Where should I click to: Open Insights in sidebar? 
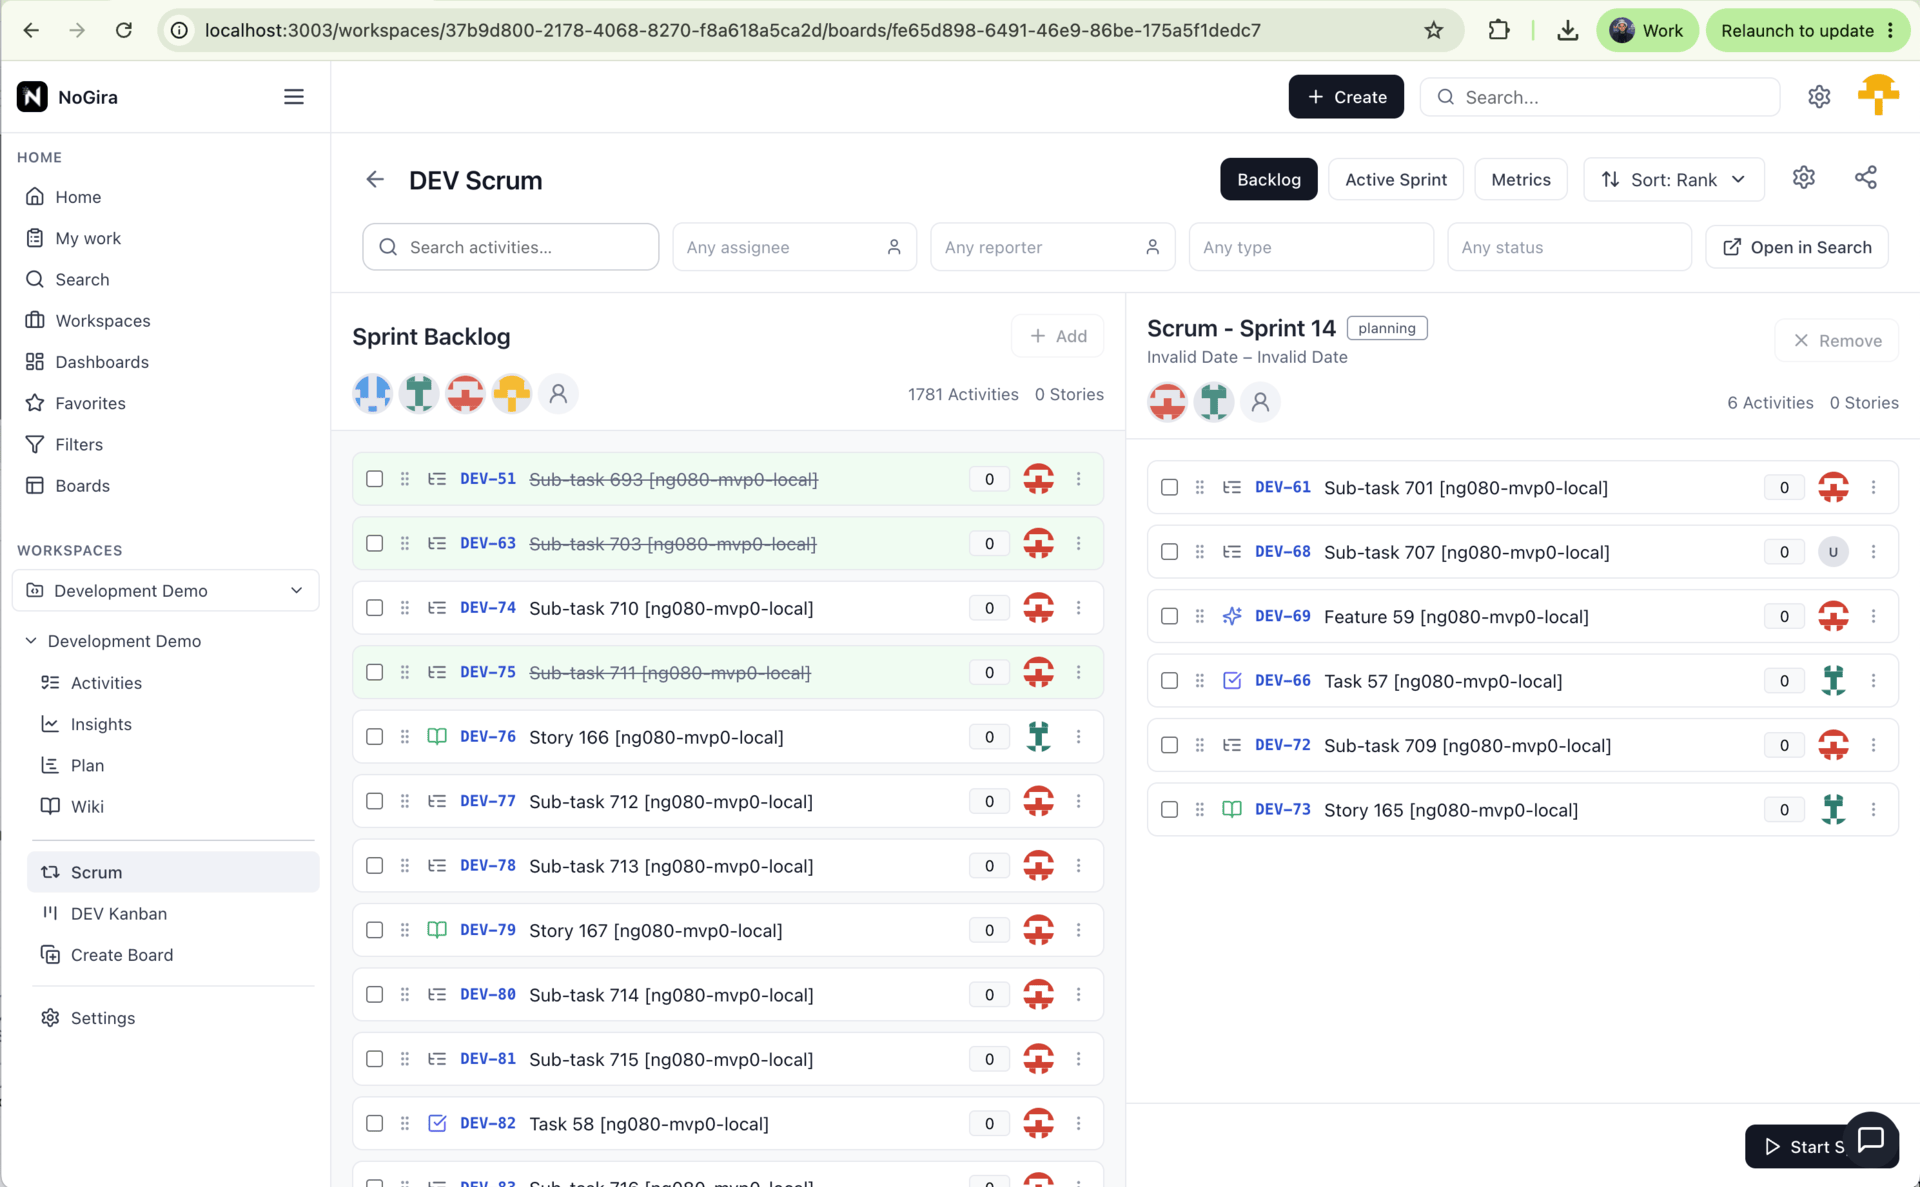[100, 724]
